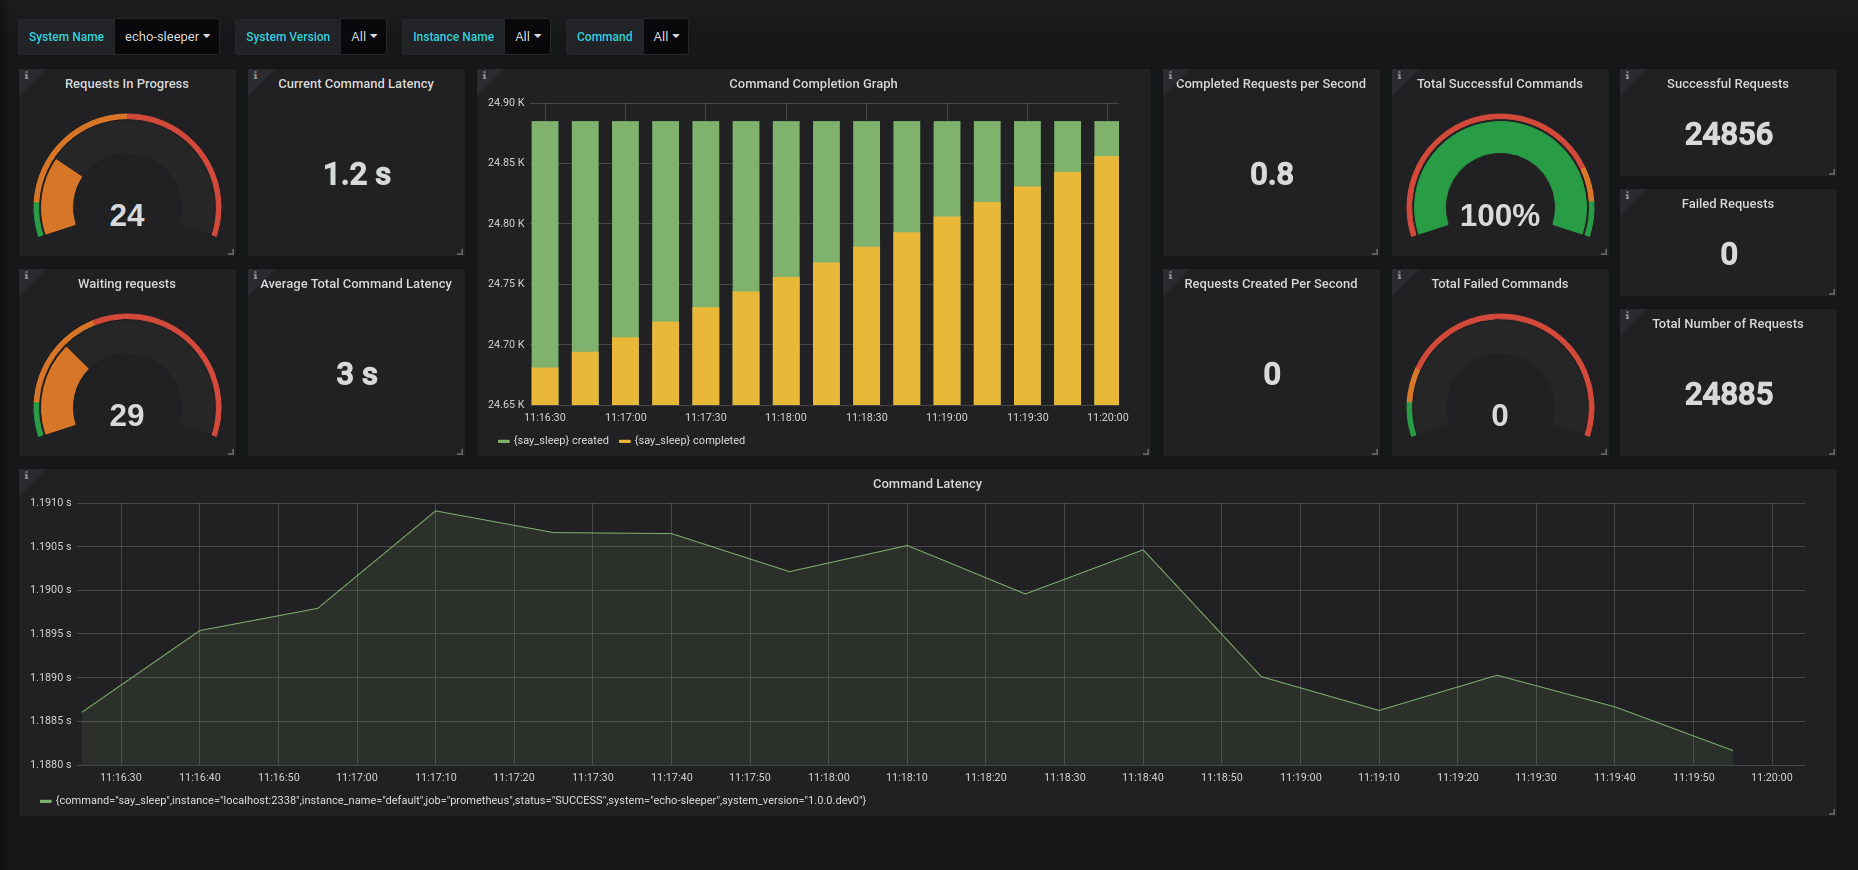Click the info icon on Successful Requests panel
The height and width of the screenshot is (870, 1858).
(x=1627, y=76)
